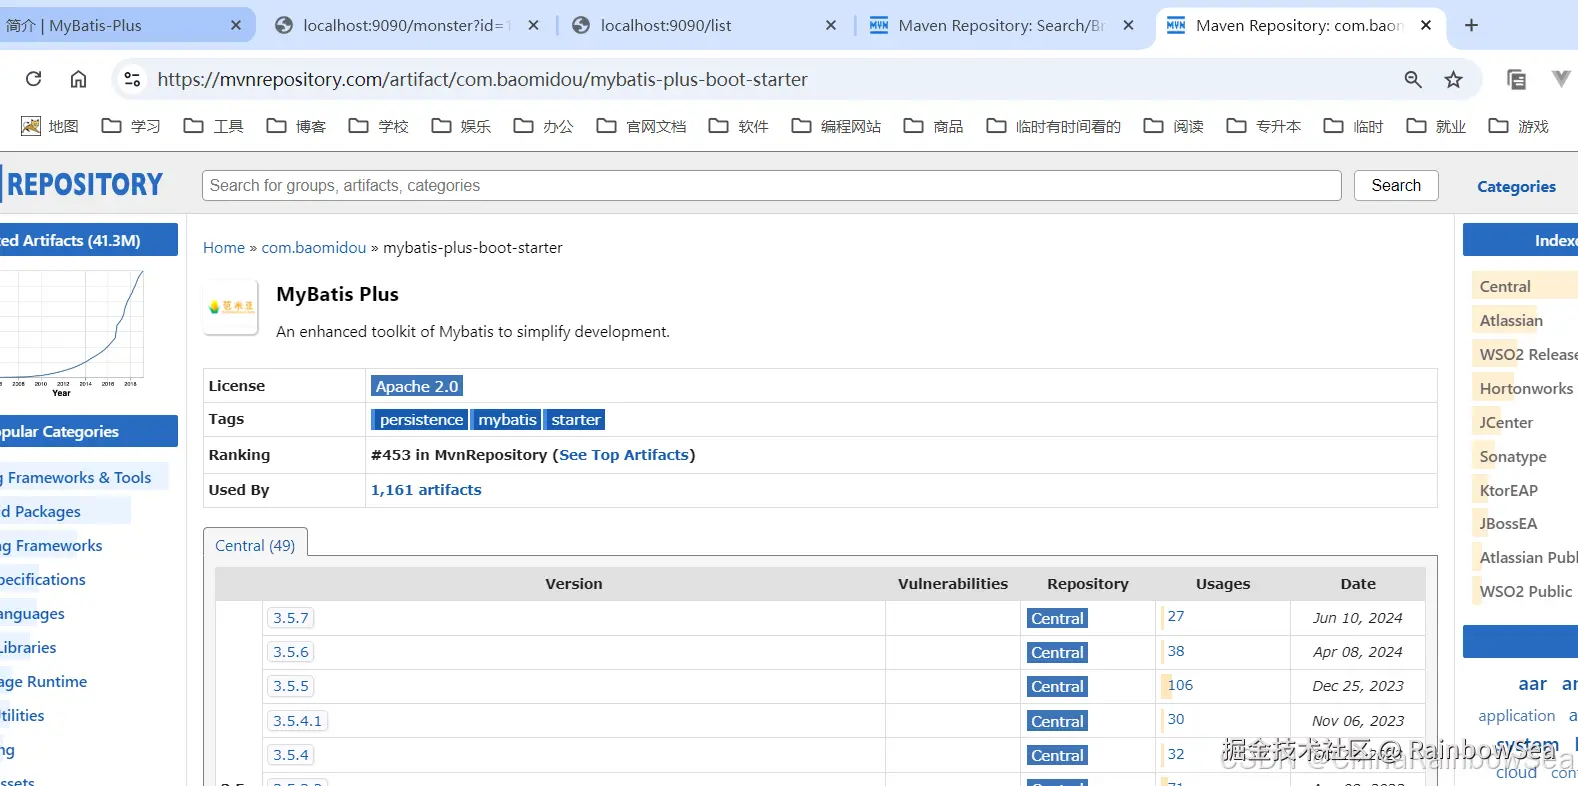This screenshot has width=1578, height=786.
Task: Open version 3.5.4.1
Action: pyautogui.click(x=298, y=721)
